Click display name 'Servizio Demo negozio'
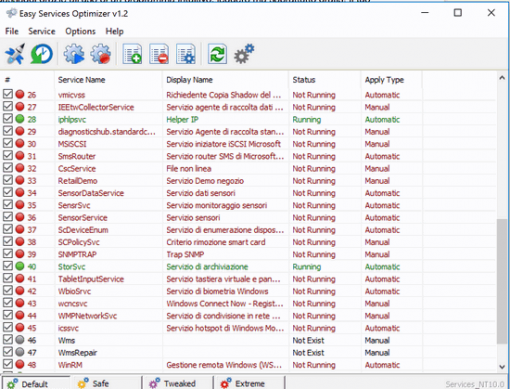The width and height of the screenshot is (510, 389). tap(205, 181)
